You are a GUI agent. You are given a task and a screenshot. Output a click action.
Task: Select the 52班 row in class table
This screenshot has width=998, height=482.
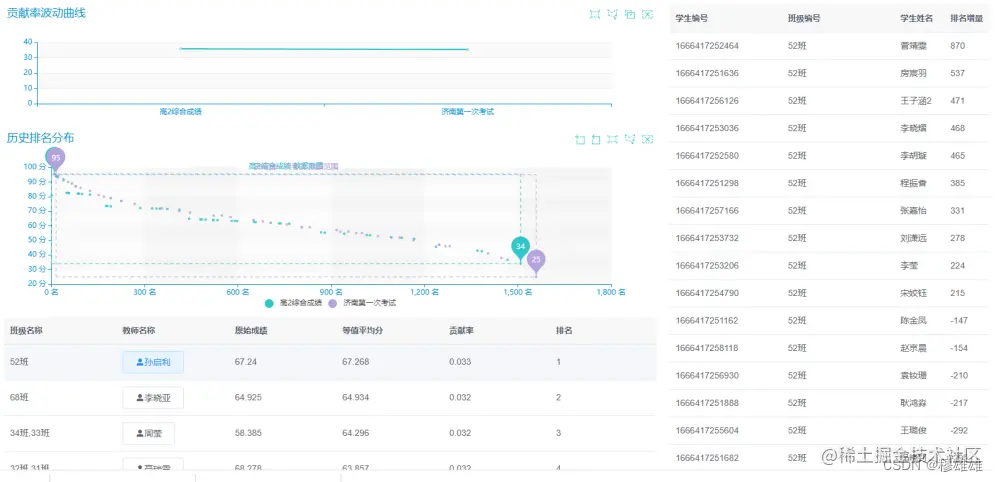tap(330, 362)
